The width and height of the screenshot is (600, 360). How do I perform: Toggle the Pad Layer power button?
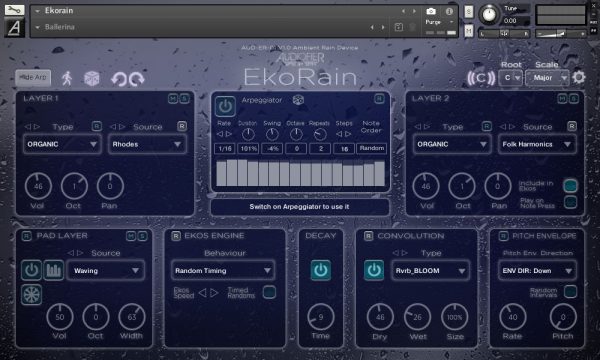point(31,270)
